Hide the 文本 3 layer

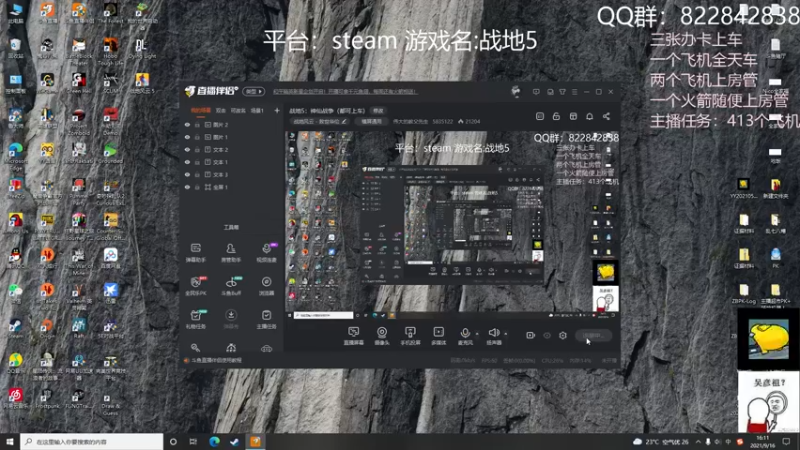tap(187, 174)
